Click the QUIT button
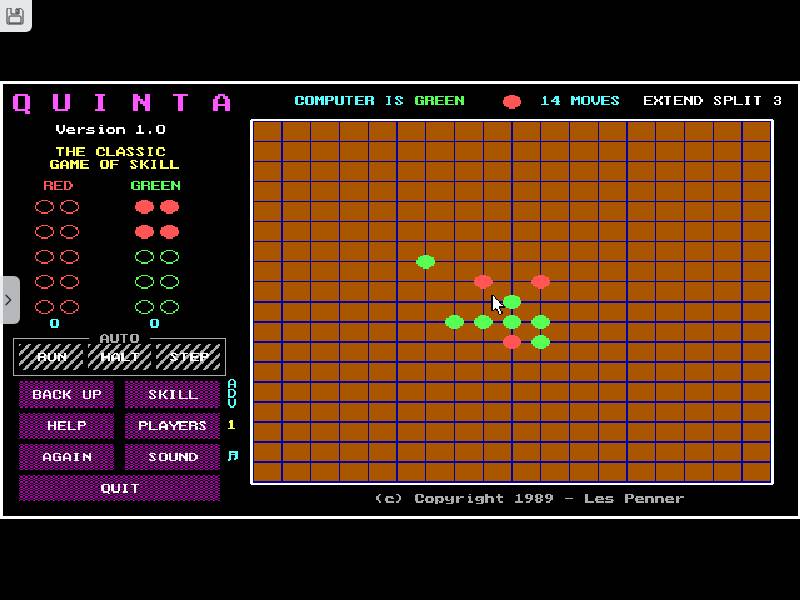 [119, 487]
